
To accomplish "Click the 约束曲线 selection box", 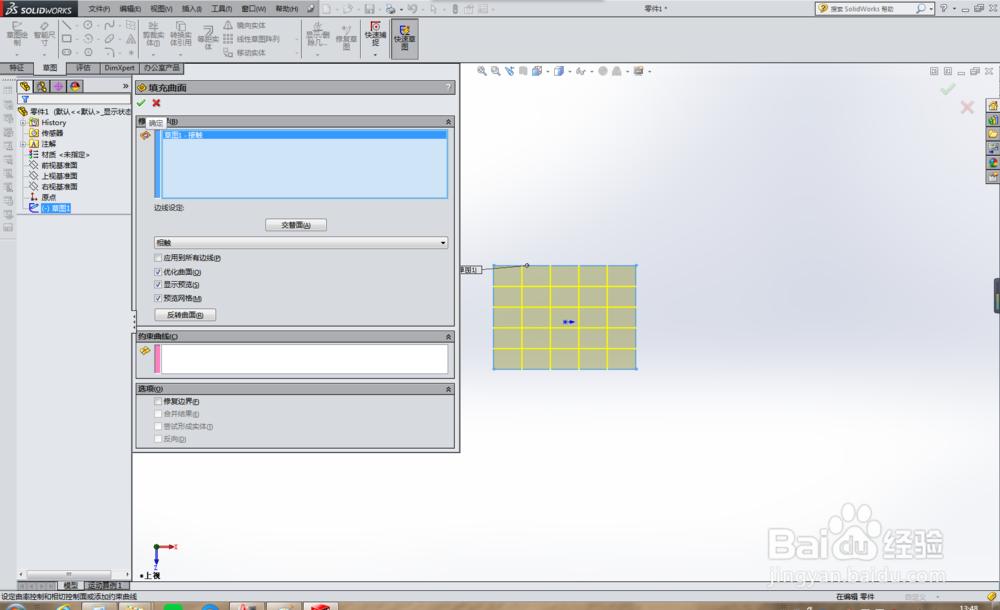I will [x=304, y=359].
